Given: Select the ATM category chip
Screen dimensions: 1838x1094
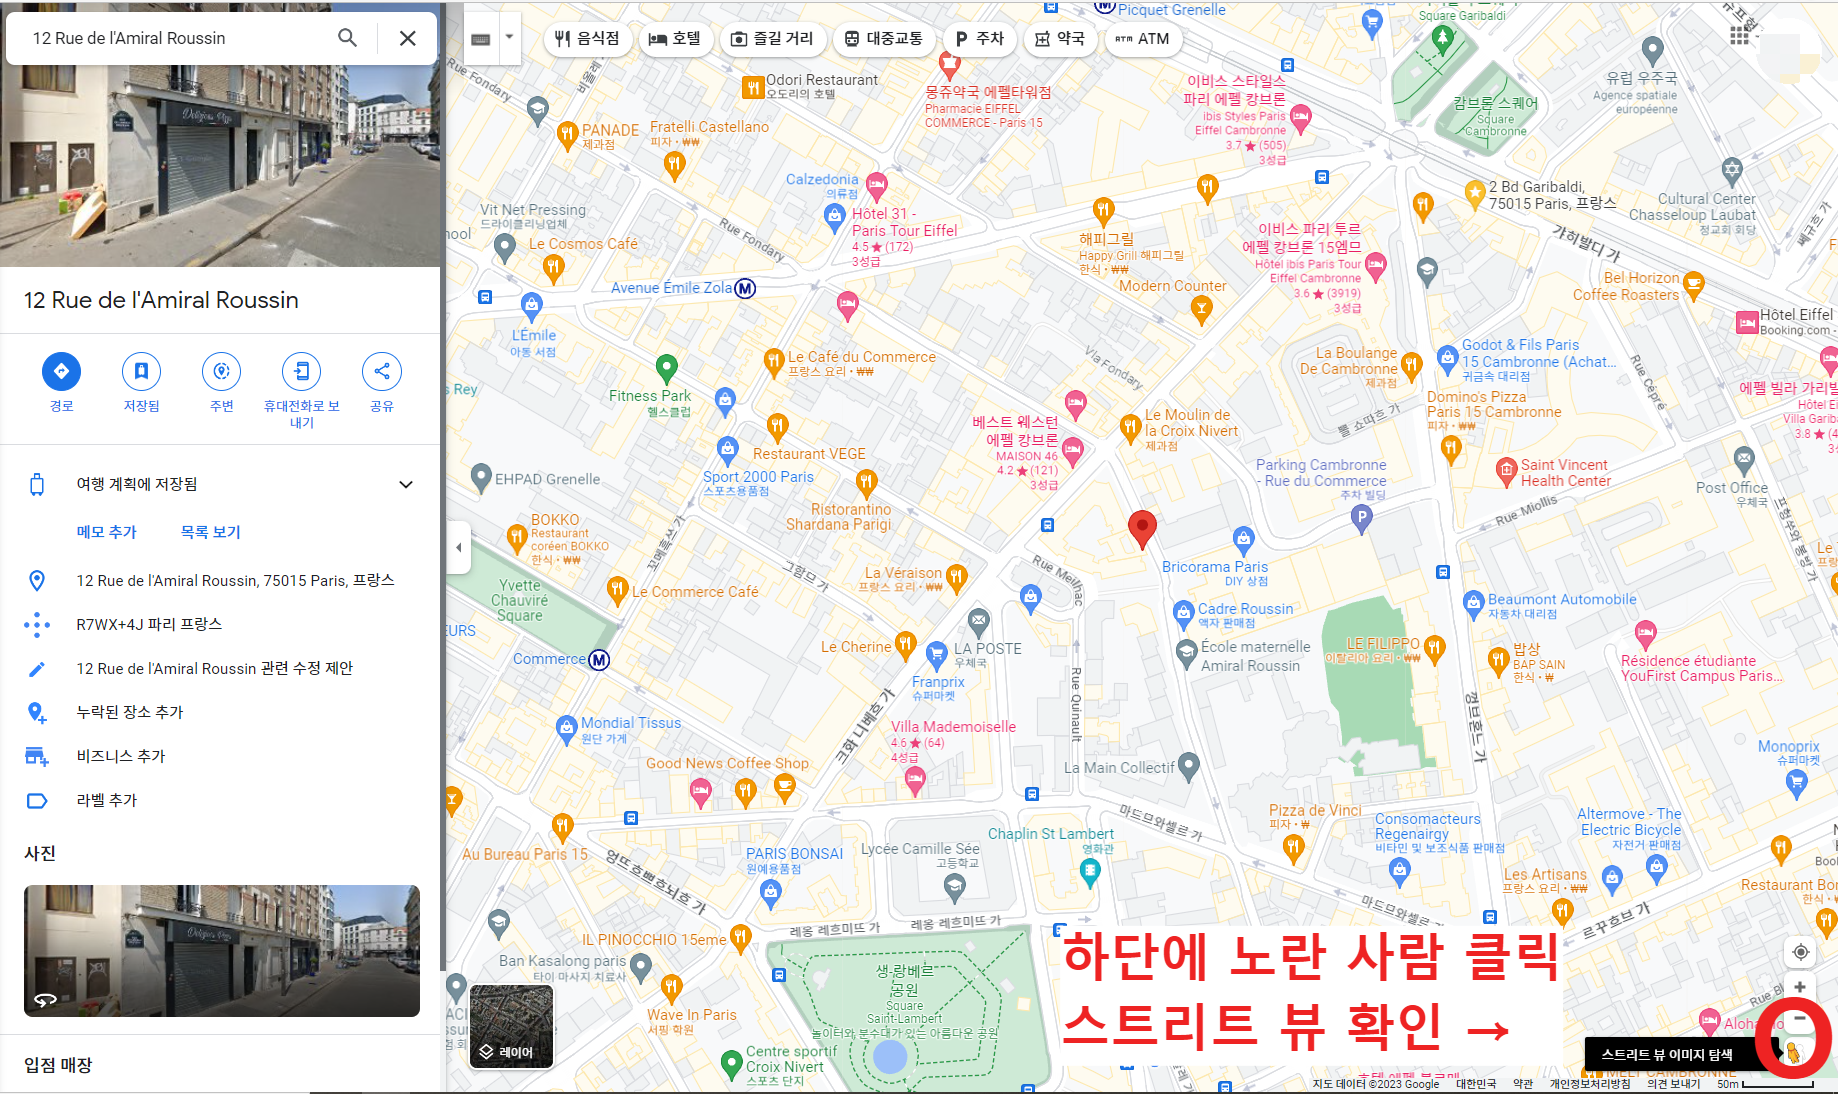Looking at the screenshot, I should click(x=1143, y=38).
